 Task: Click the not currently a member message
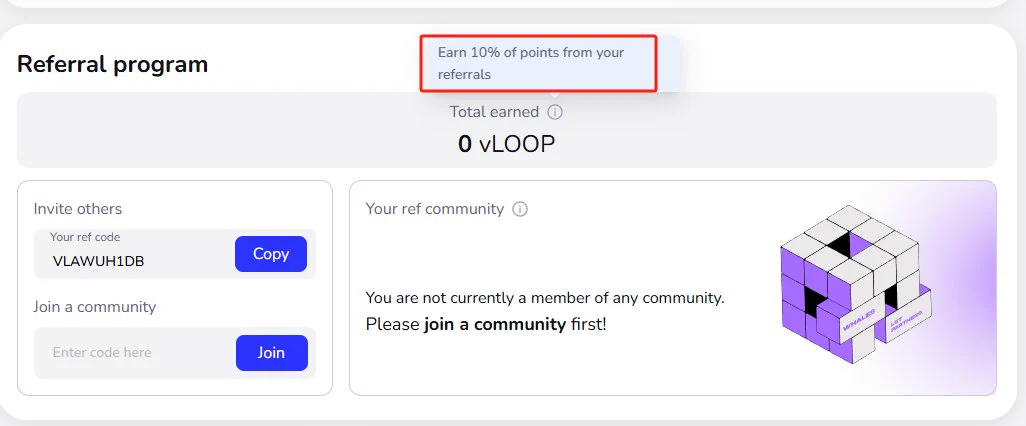(x=545, y=298)
